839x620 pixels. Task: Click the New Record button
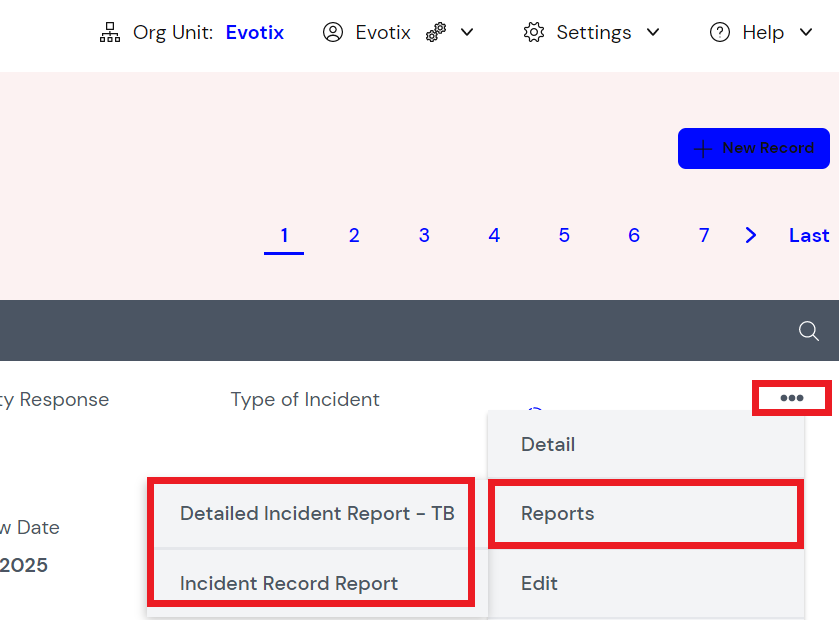pos(753,147)
